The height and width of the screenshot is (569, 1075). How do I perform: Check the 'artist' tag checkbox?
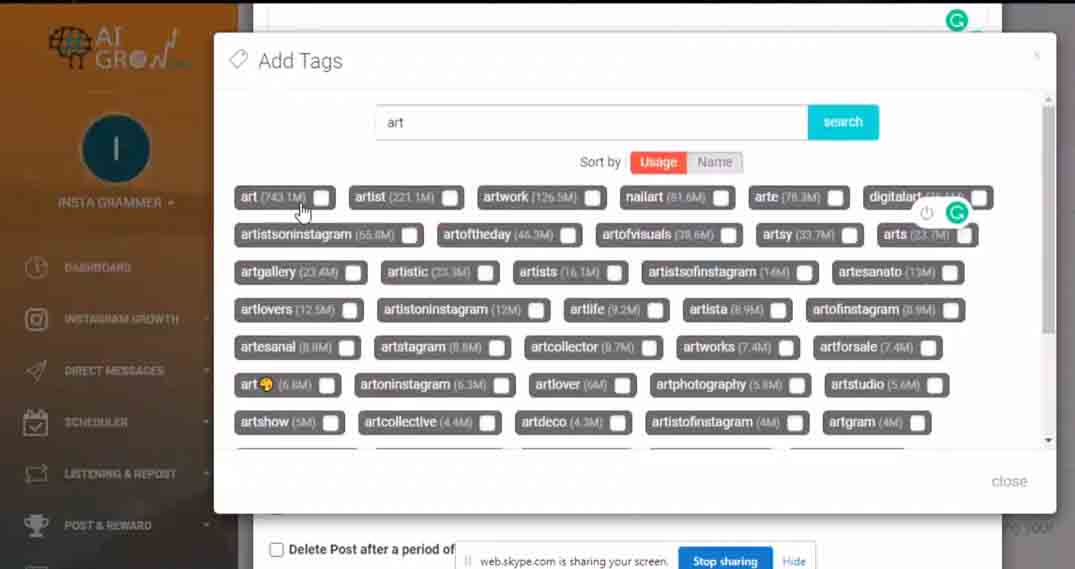(x=450, y=198)
